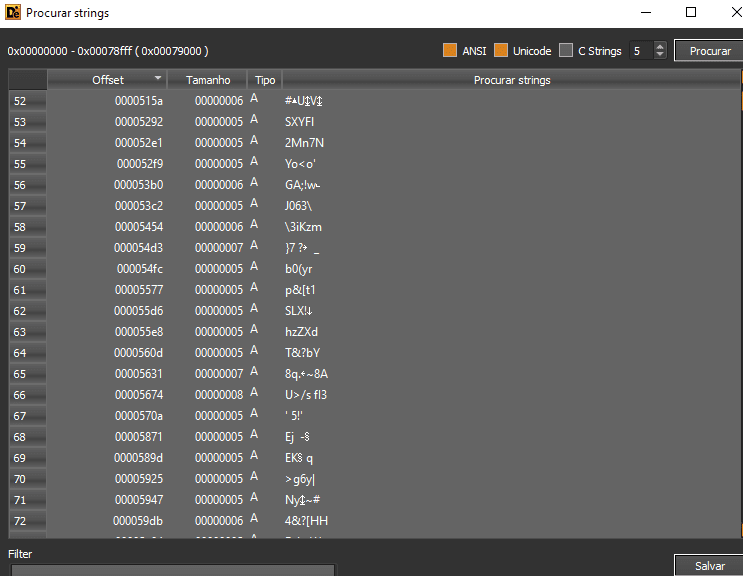Select the string \3iKzm

coord(303,227)
